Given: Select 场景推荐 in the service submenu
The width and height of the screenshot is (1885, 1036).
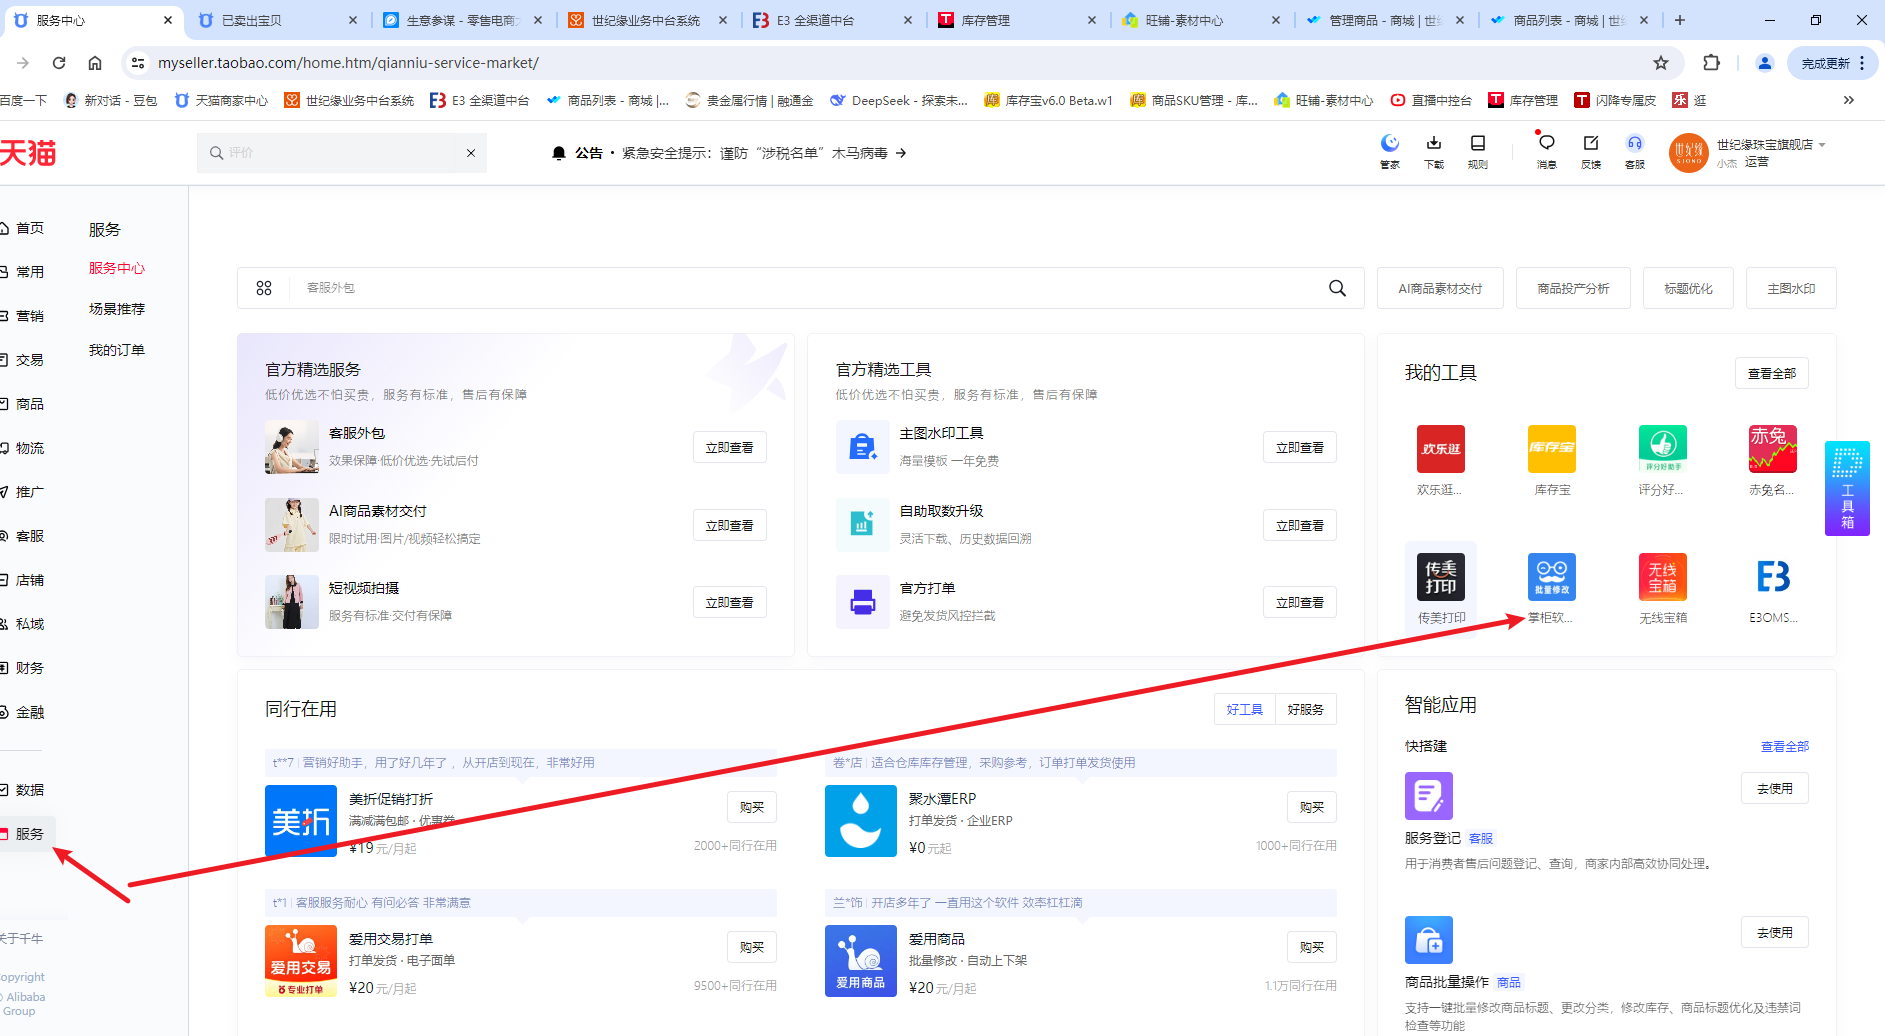Looking at the screenshot, I should pyautogui.click(x=117, y=309).
